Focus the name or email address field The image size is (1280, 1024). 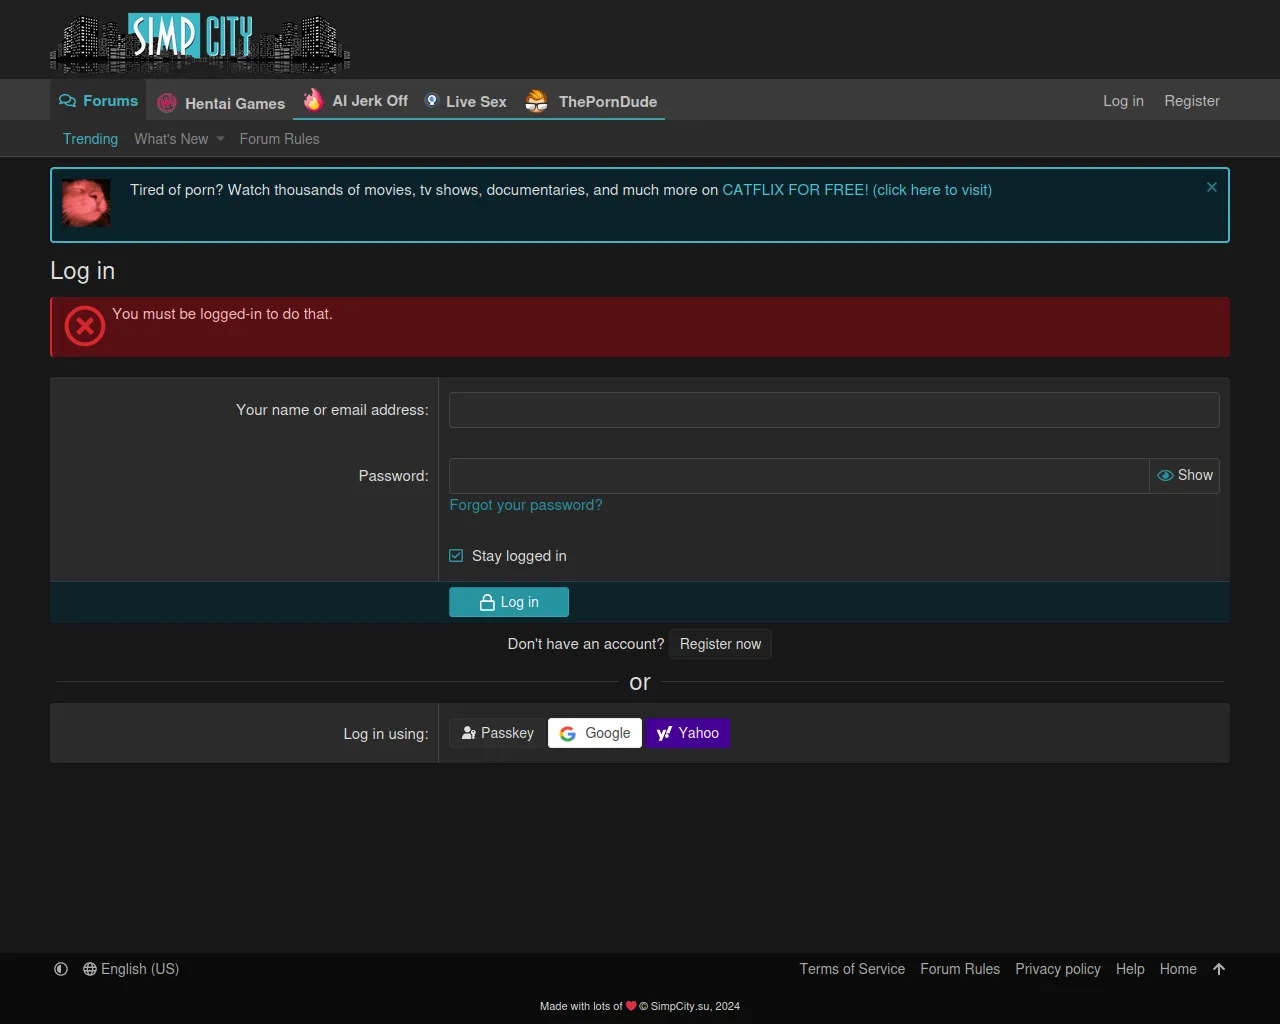tap(833, 410)
